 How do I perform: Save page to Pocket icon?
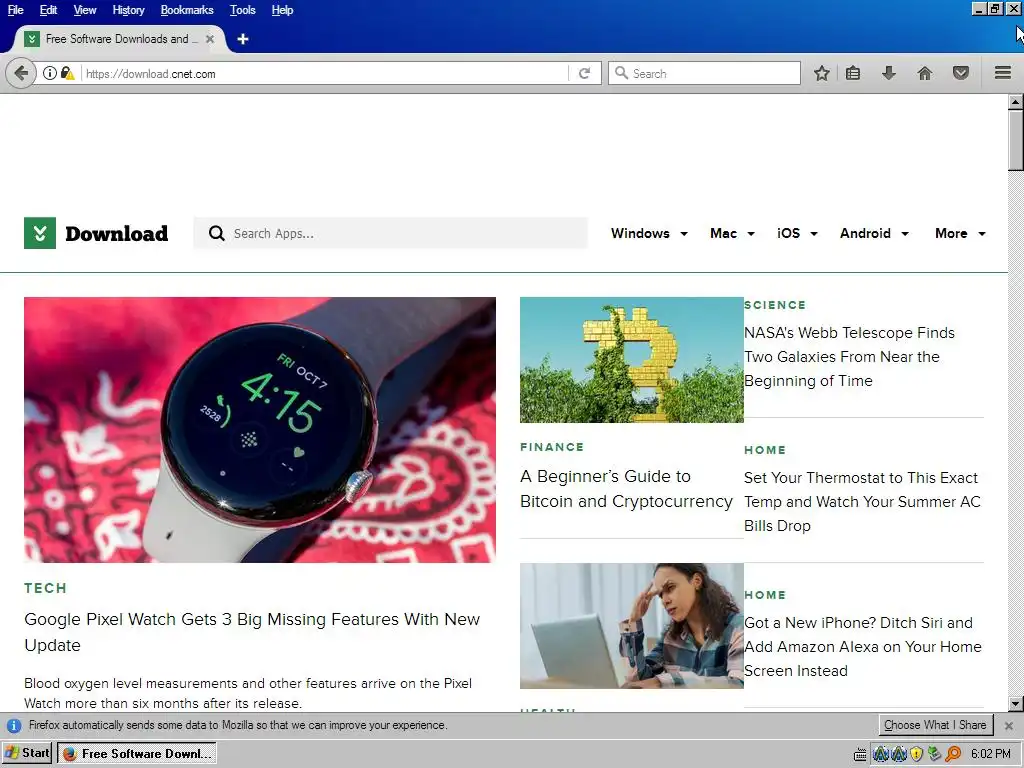pyautogui.click(x=961, y=73)
